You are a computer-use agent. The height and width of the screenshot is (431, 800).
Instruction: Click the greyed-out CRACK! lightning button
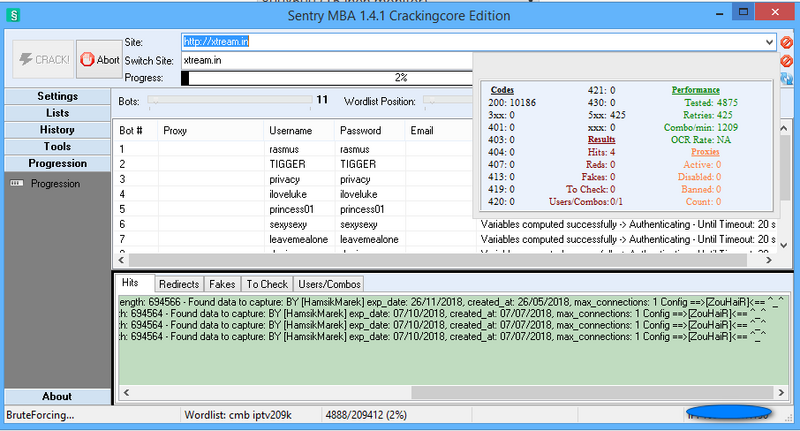pos(43,59)
